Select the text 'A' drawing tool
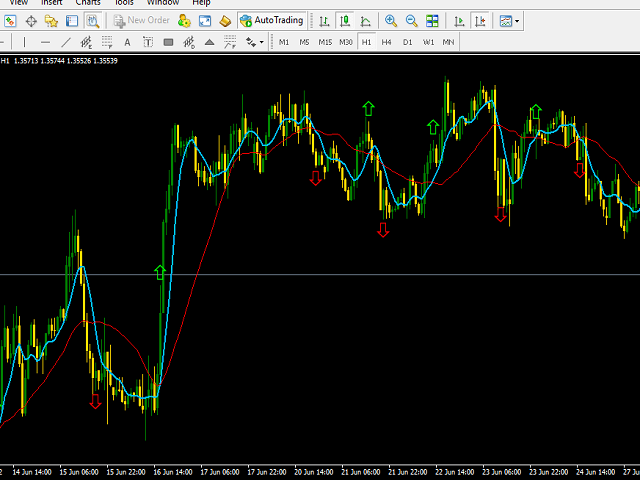The image size is (640, 480). click(x=127, y=42)
